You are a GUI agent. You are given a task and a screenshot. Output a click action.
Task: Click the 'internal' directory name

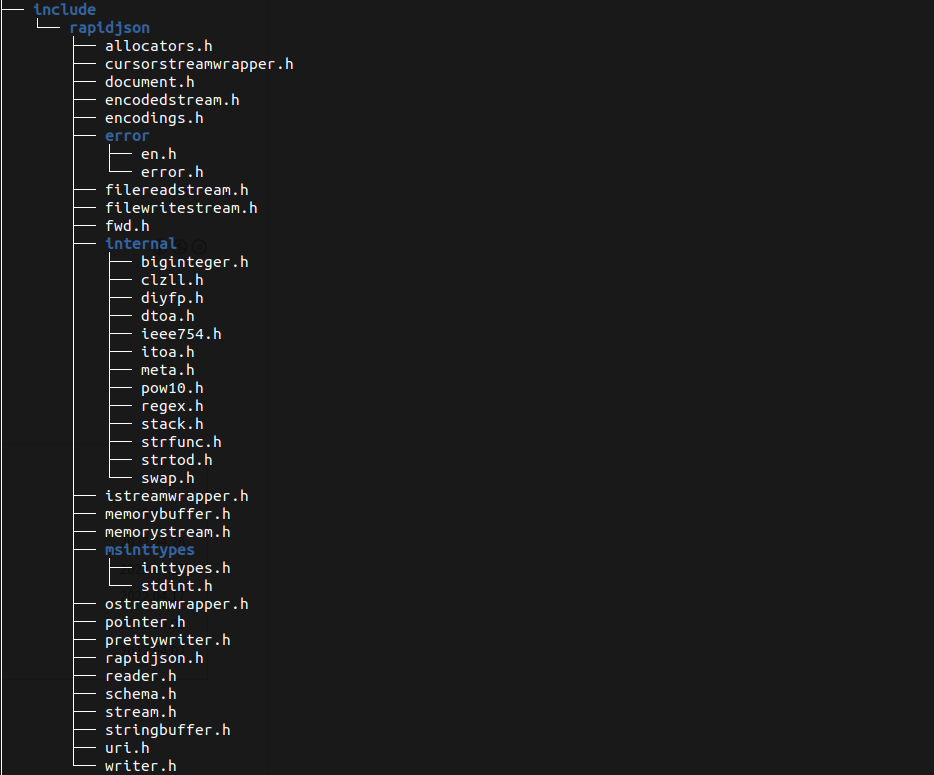[141, 244]
